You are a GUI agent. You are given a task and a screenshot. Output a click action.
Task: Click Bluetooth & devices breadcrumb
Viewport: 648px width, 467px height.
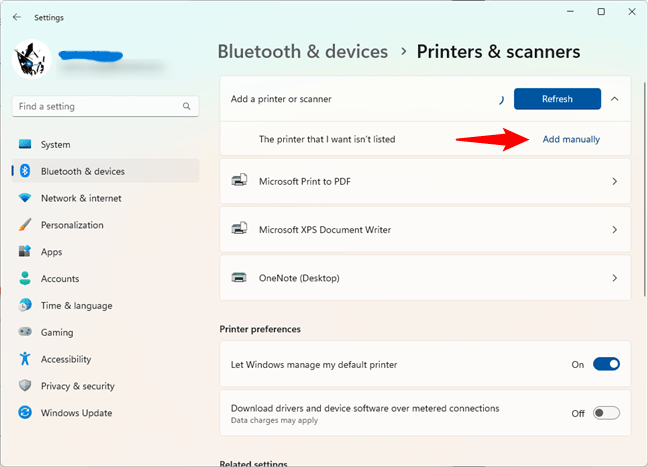pos(303,52)
